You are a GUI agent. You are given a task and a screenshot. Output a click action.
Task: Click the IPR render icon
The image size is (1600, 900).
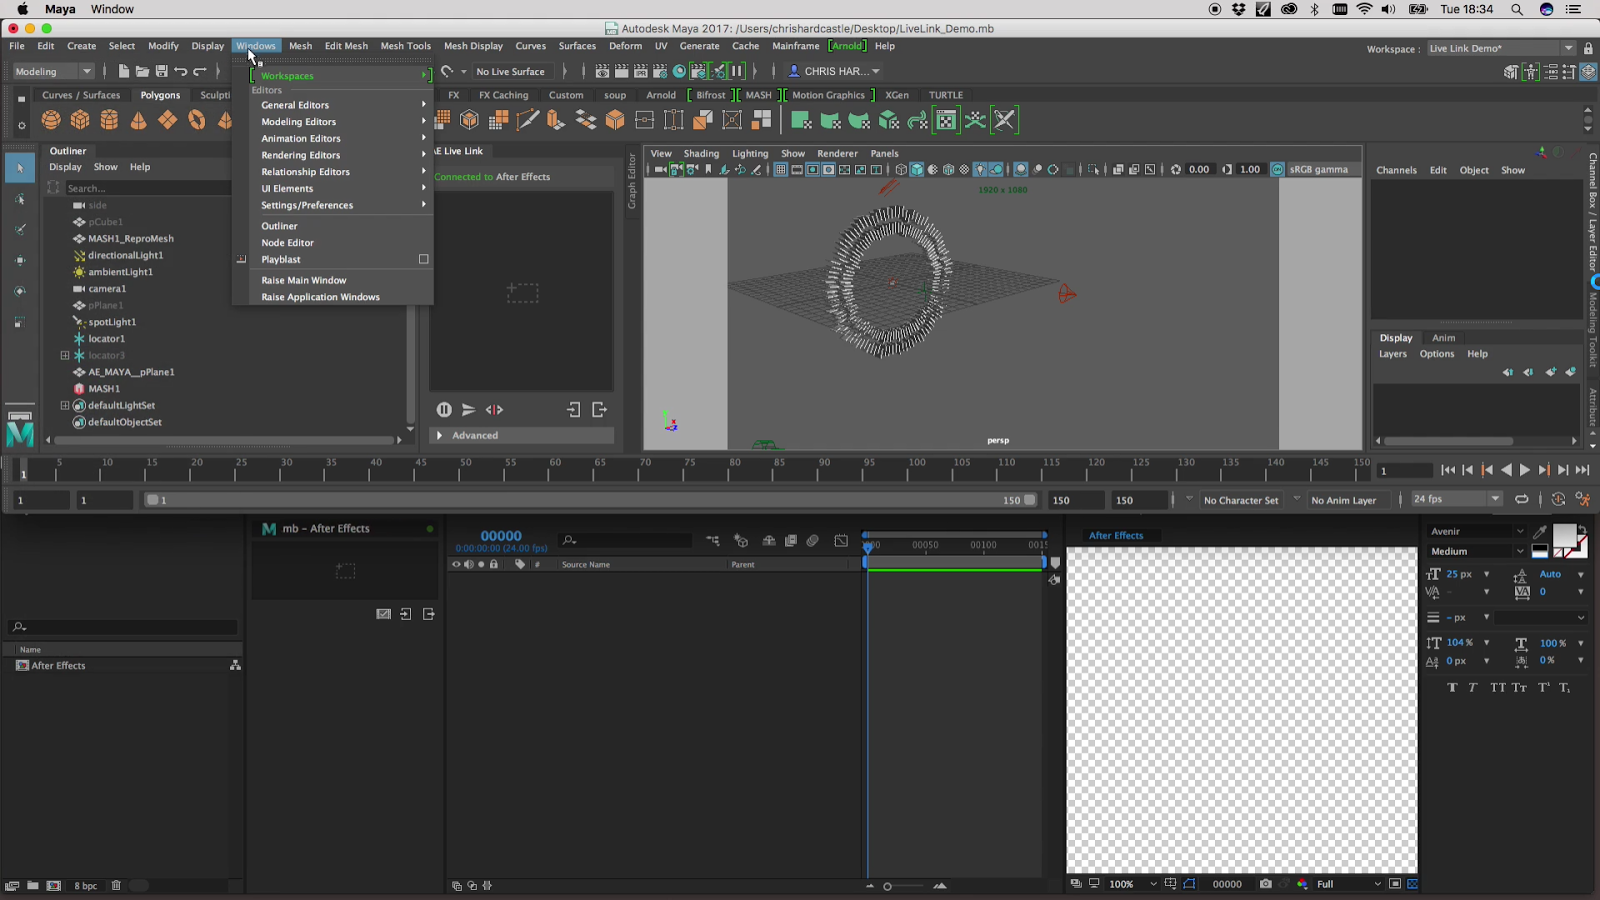[641, 71]
